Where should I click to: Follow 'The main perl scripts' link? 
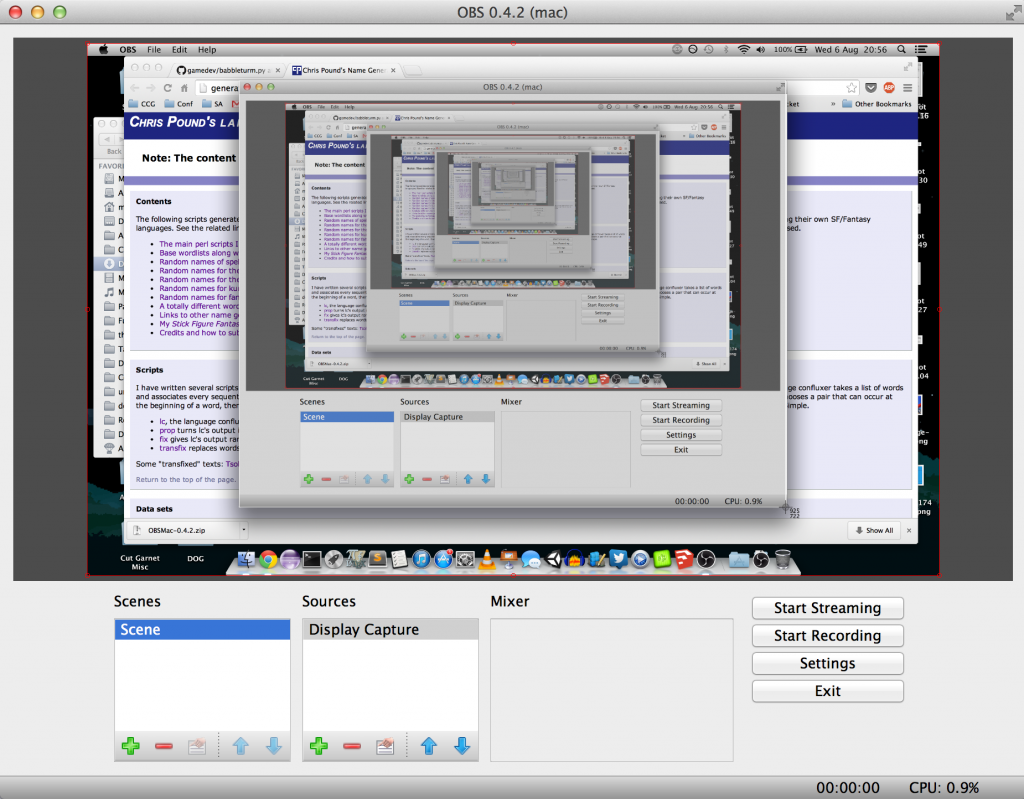tap(199, 244)
